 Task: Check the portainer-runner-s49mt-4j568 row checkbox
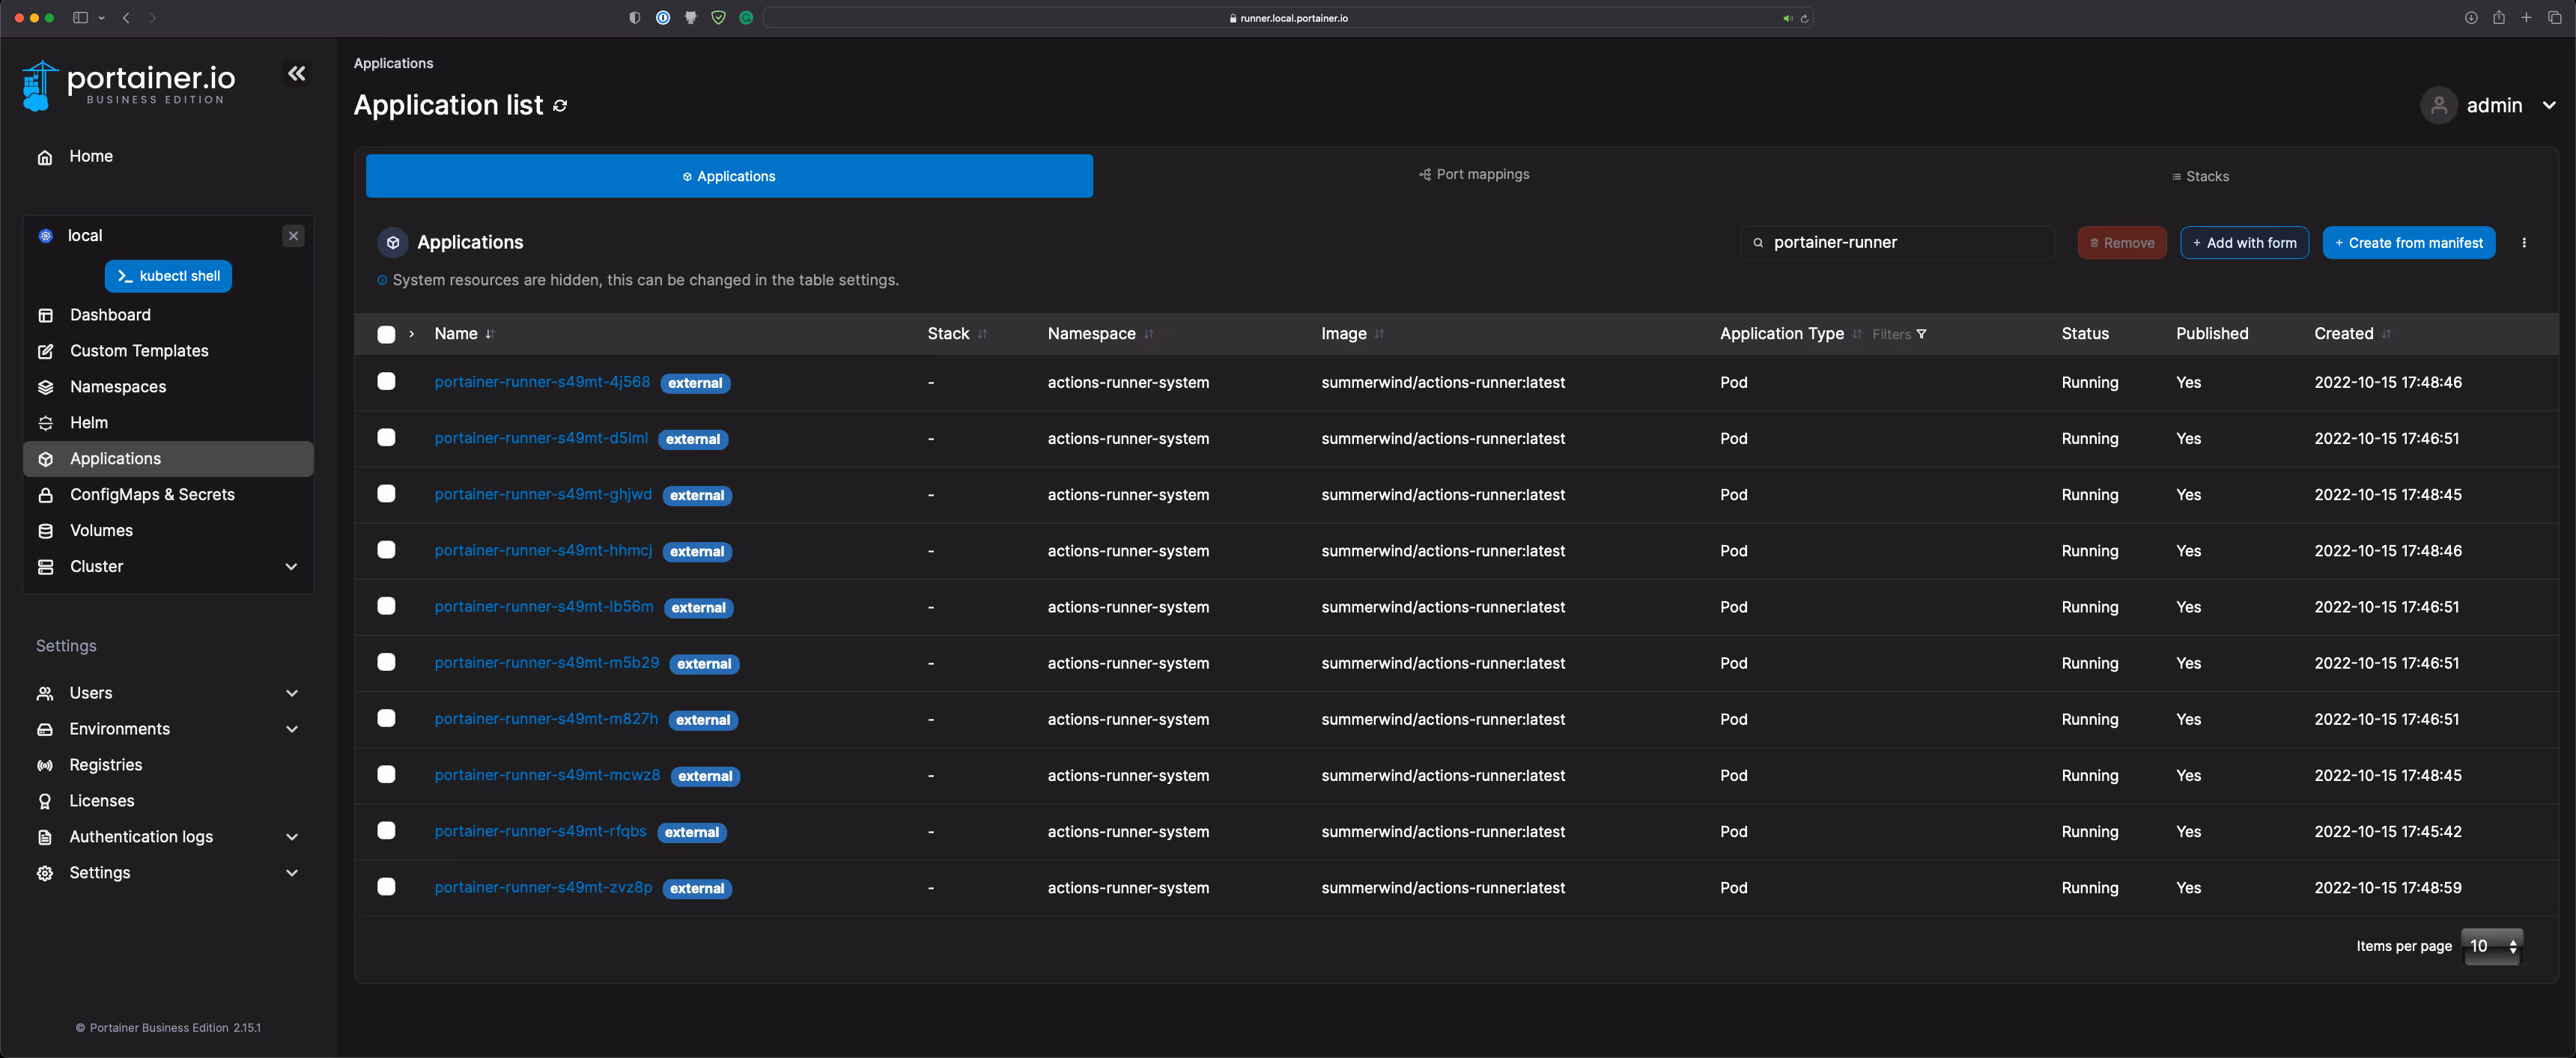[386, 382]
